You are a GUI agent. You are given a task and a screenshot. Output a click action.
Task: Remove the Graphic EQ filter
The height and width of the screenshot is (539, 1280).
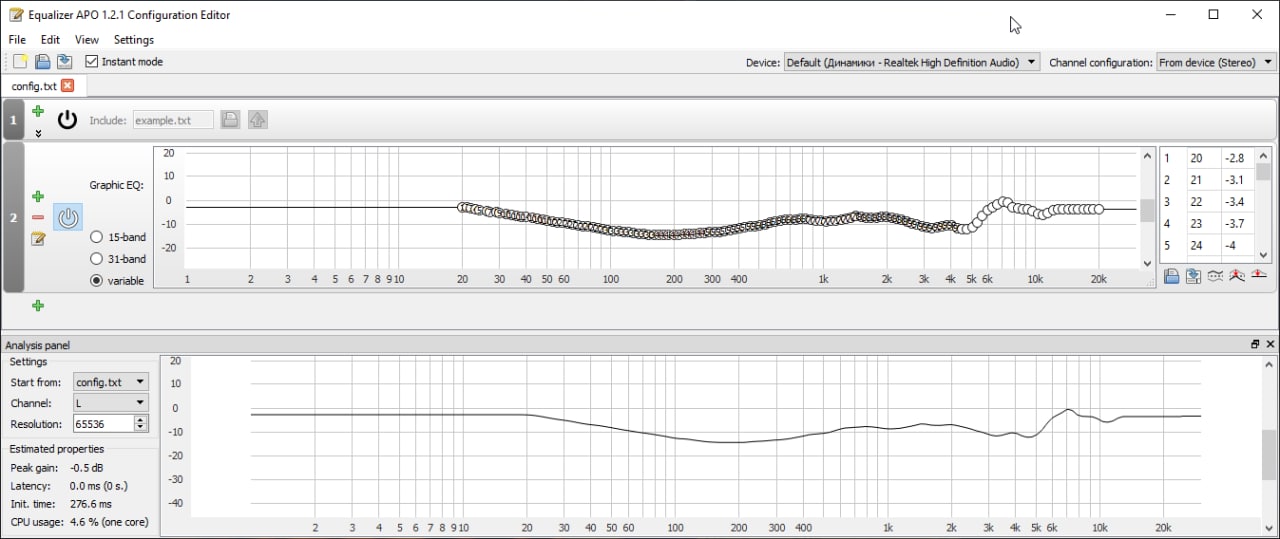pyautogui.click(x=38, y=217)
